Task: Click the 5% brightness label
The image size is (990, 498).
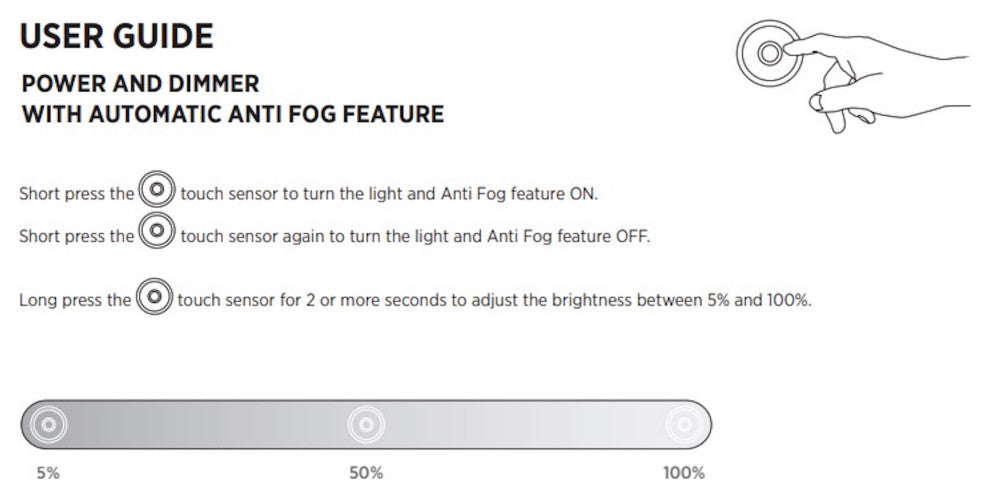Action: click(x=47, y=473)
